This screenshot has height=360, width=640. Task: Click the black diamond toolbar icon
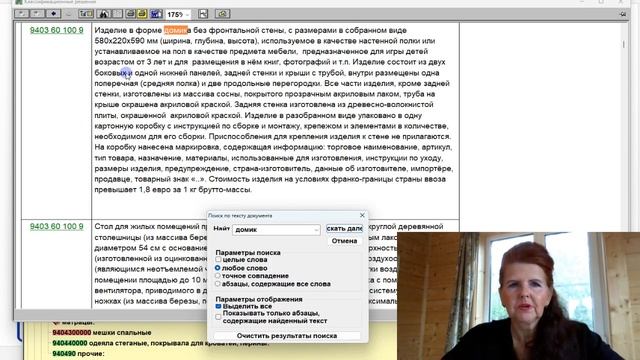click(x=53, y=14)
